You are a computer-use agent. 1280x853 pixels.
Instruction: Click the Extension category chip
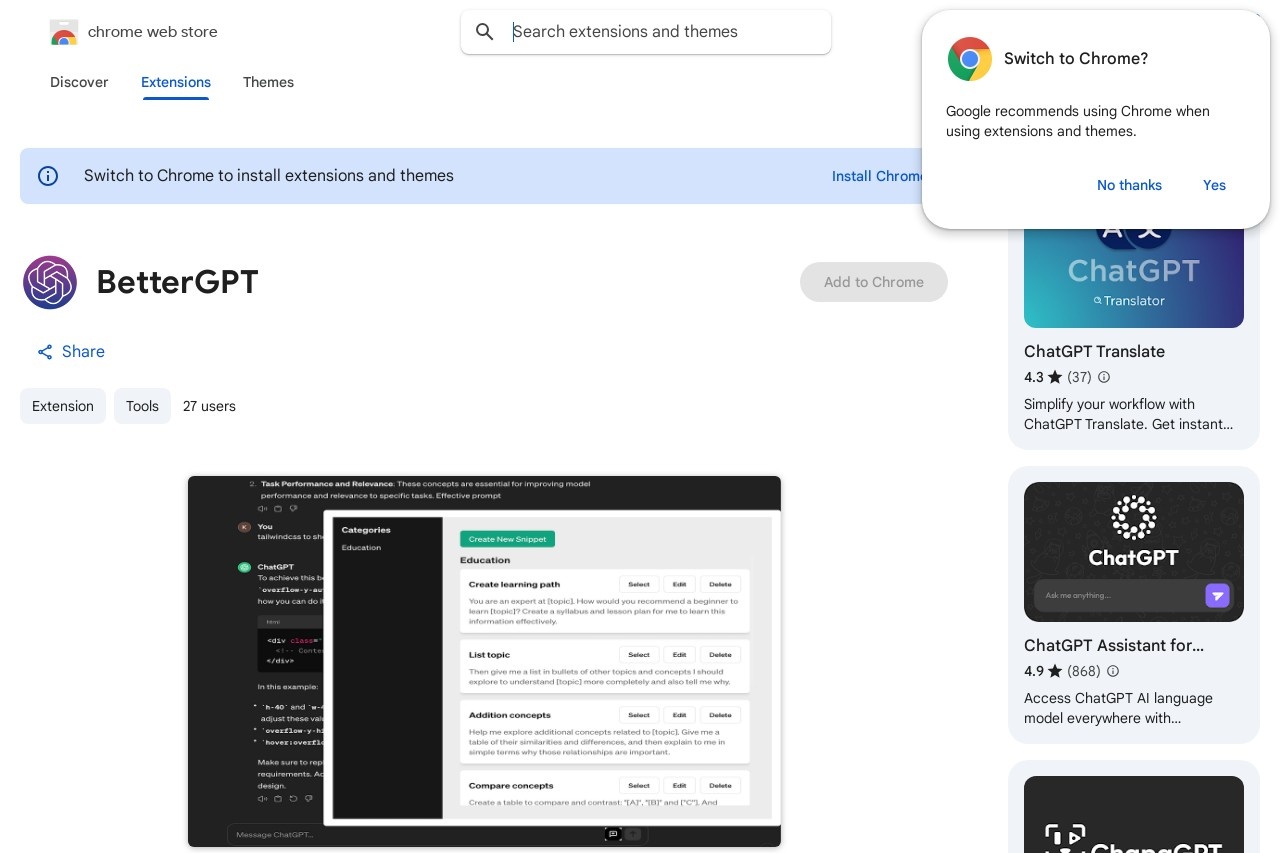[x=63, y=406]
